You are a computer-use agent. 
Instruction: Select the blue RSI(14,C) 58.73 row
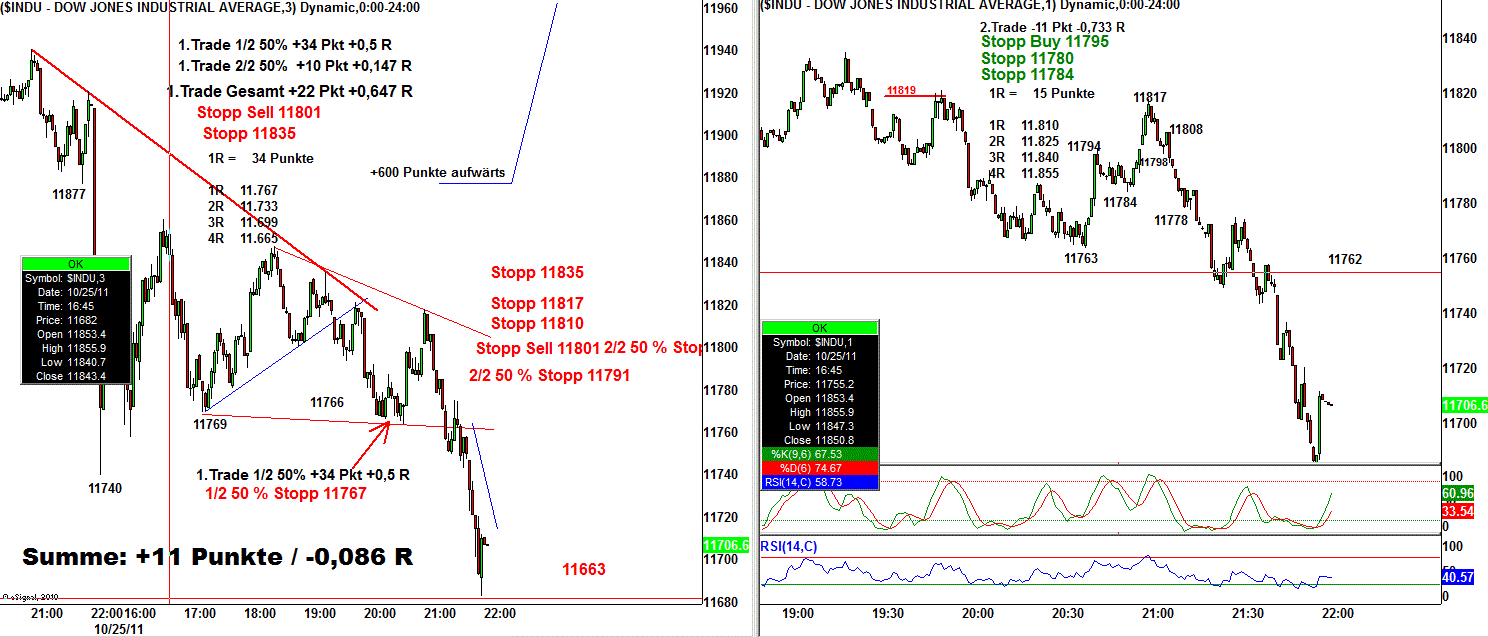pyautogui.click(x=819, y=482)
